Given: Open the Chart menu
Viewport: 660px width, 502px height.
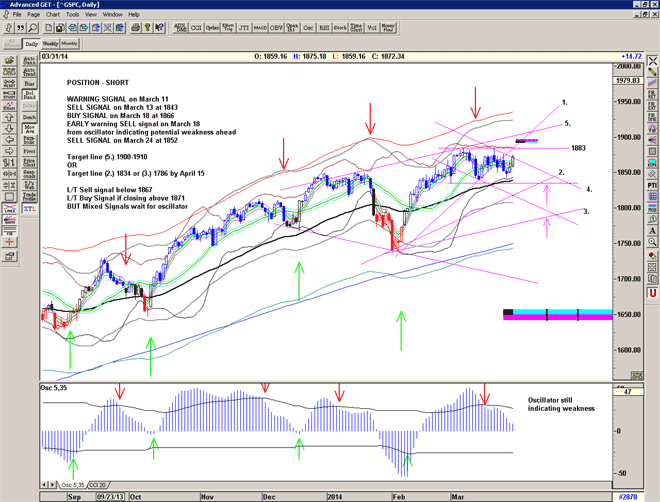Looking at the screenshot, I should click(x=54, y=15).
